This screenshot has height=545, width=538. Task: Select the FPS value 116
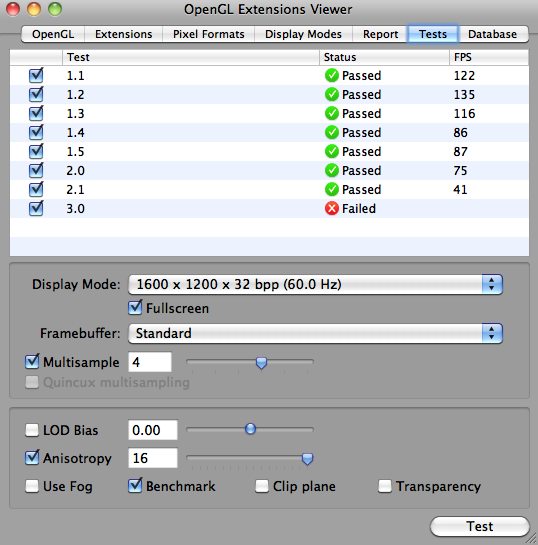464,113
